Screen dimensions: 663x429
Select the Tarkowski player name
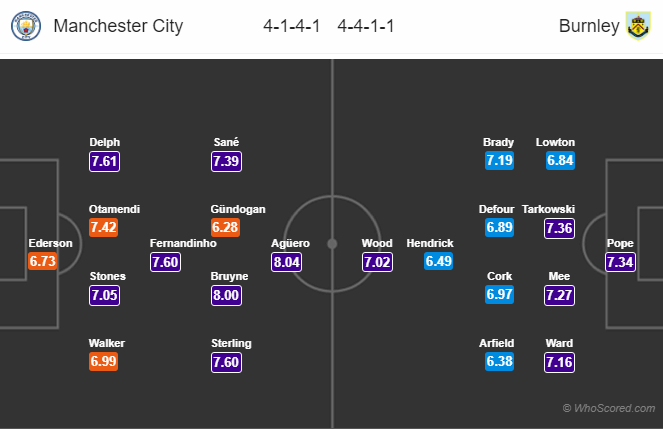click(x=548, y=209)
